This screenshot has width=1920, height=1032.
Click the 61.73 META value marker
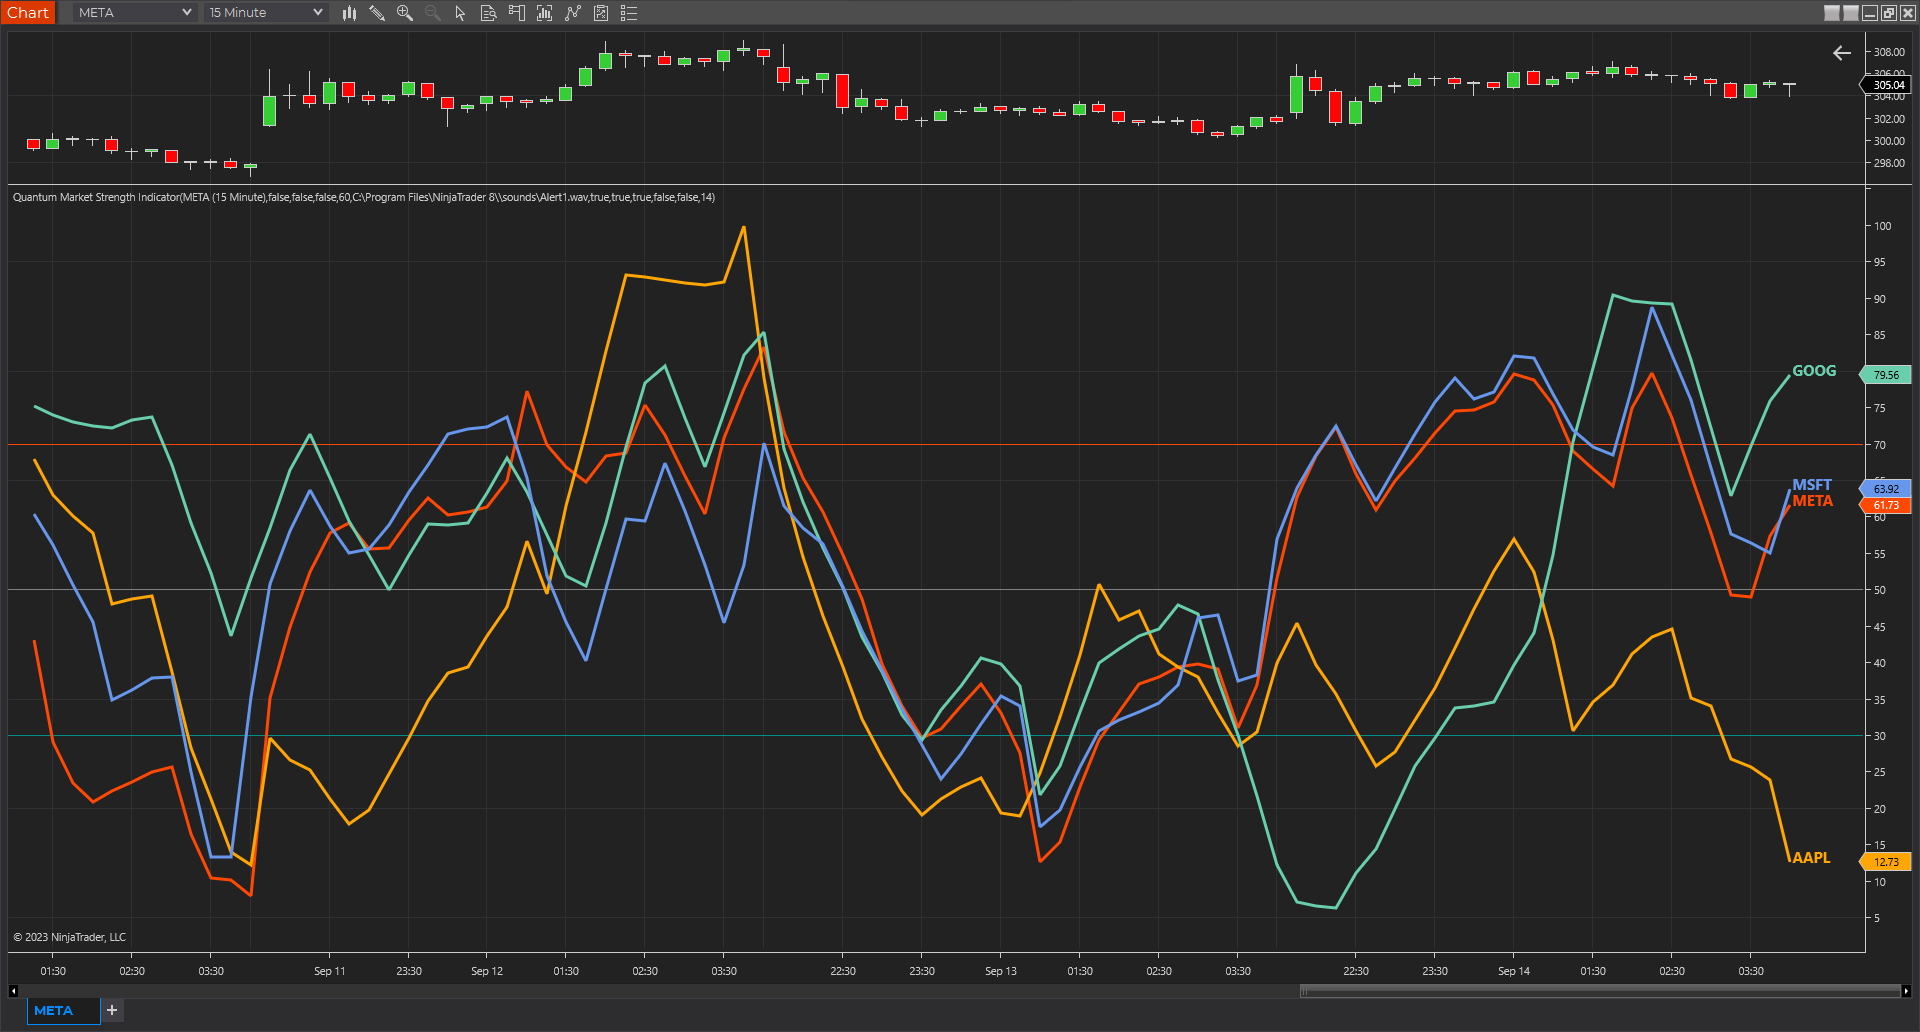1886,505
